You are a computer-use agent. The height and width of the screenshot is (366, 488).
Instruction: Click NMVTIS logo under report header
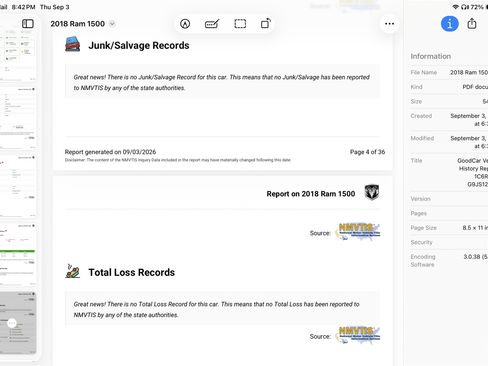tap(358, 231)
